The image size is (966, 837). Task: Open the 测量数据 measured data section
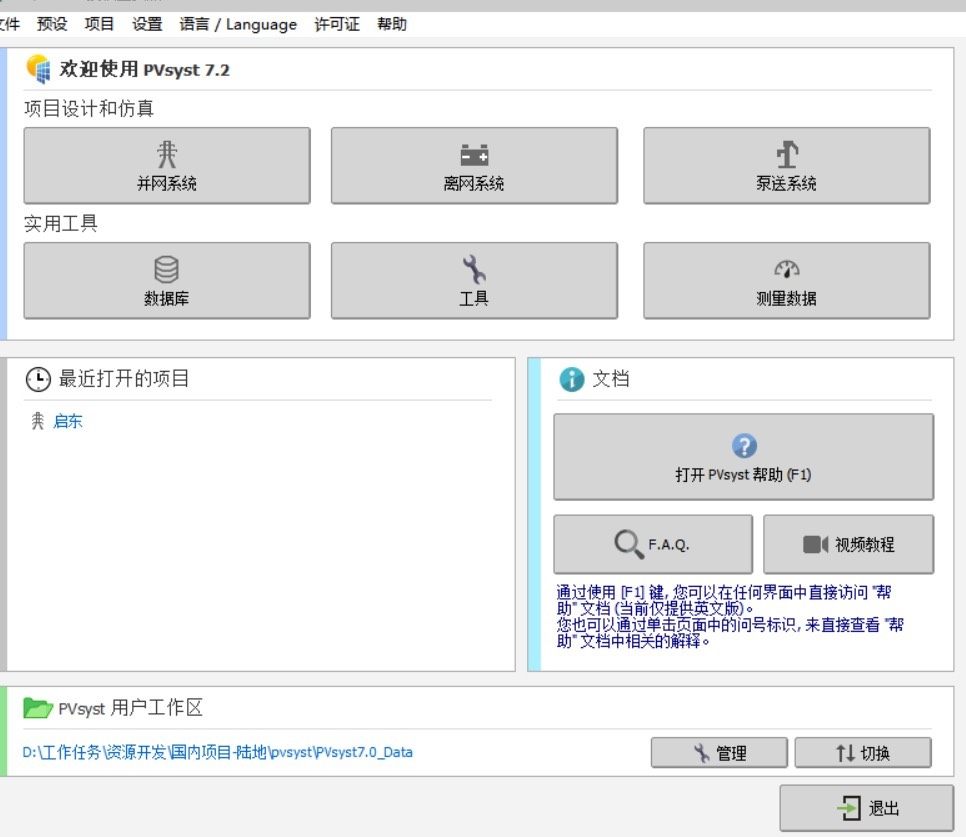click(787, 280)
